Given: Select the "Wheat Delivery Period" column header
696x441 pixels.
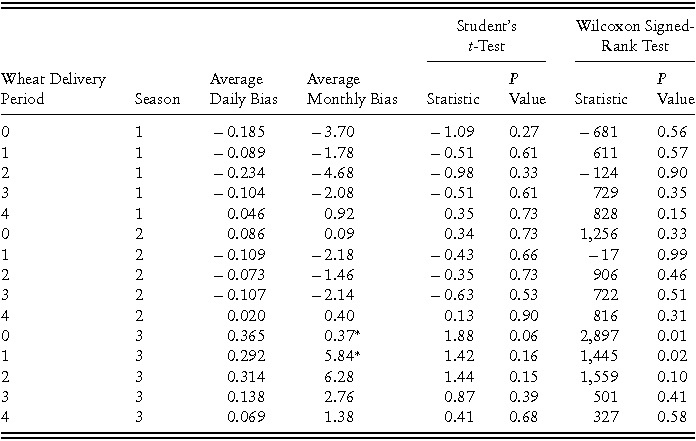Looking at the screenshot, I should tap(53, 89).
